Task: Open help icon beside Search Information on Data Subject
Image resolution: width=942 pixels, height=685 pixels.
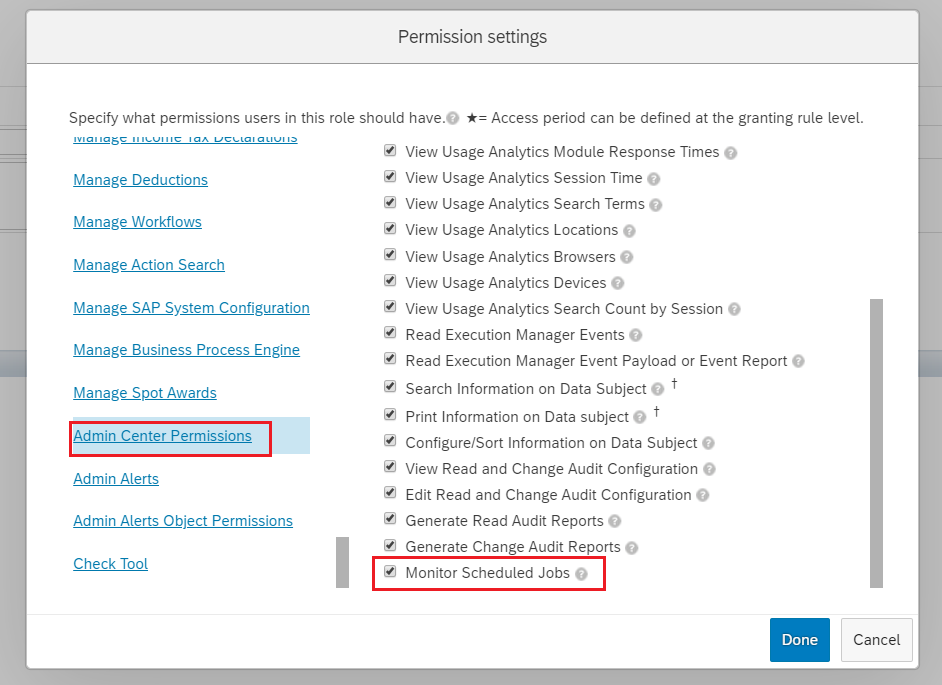Action: click(658, 389)
